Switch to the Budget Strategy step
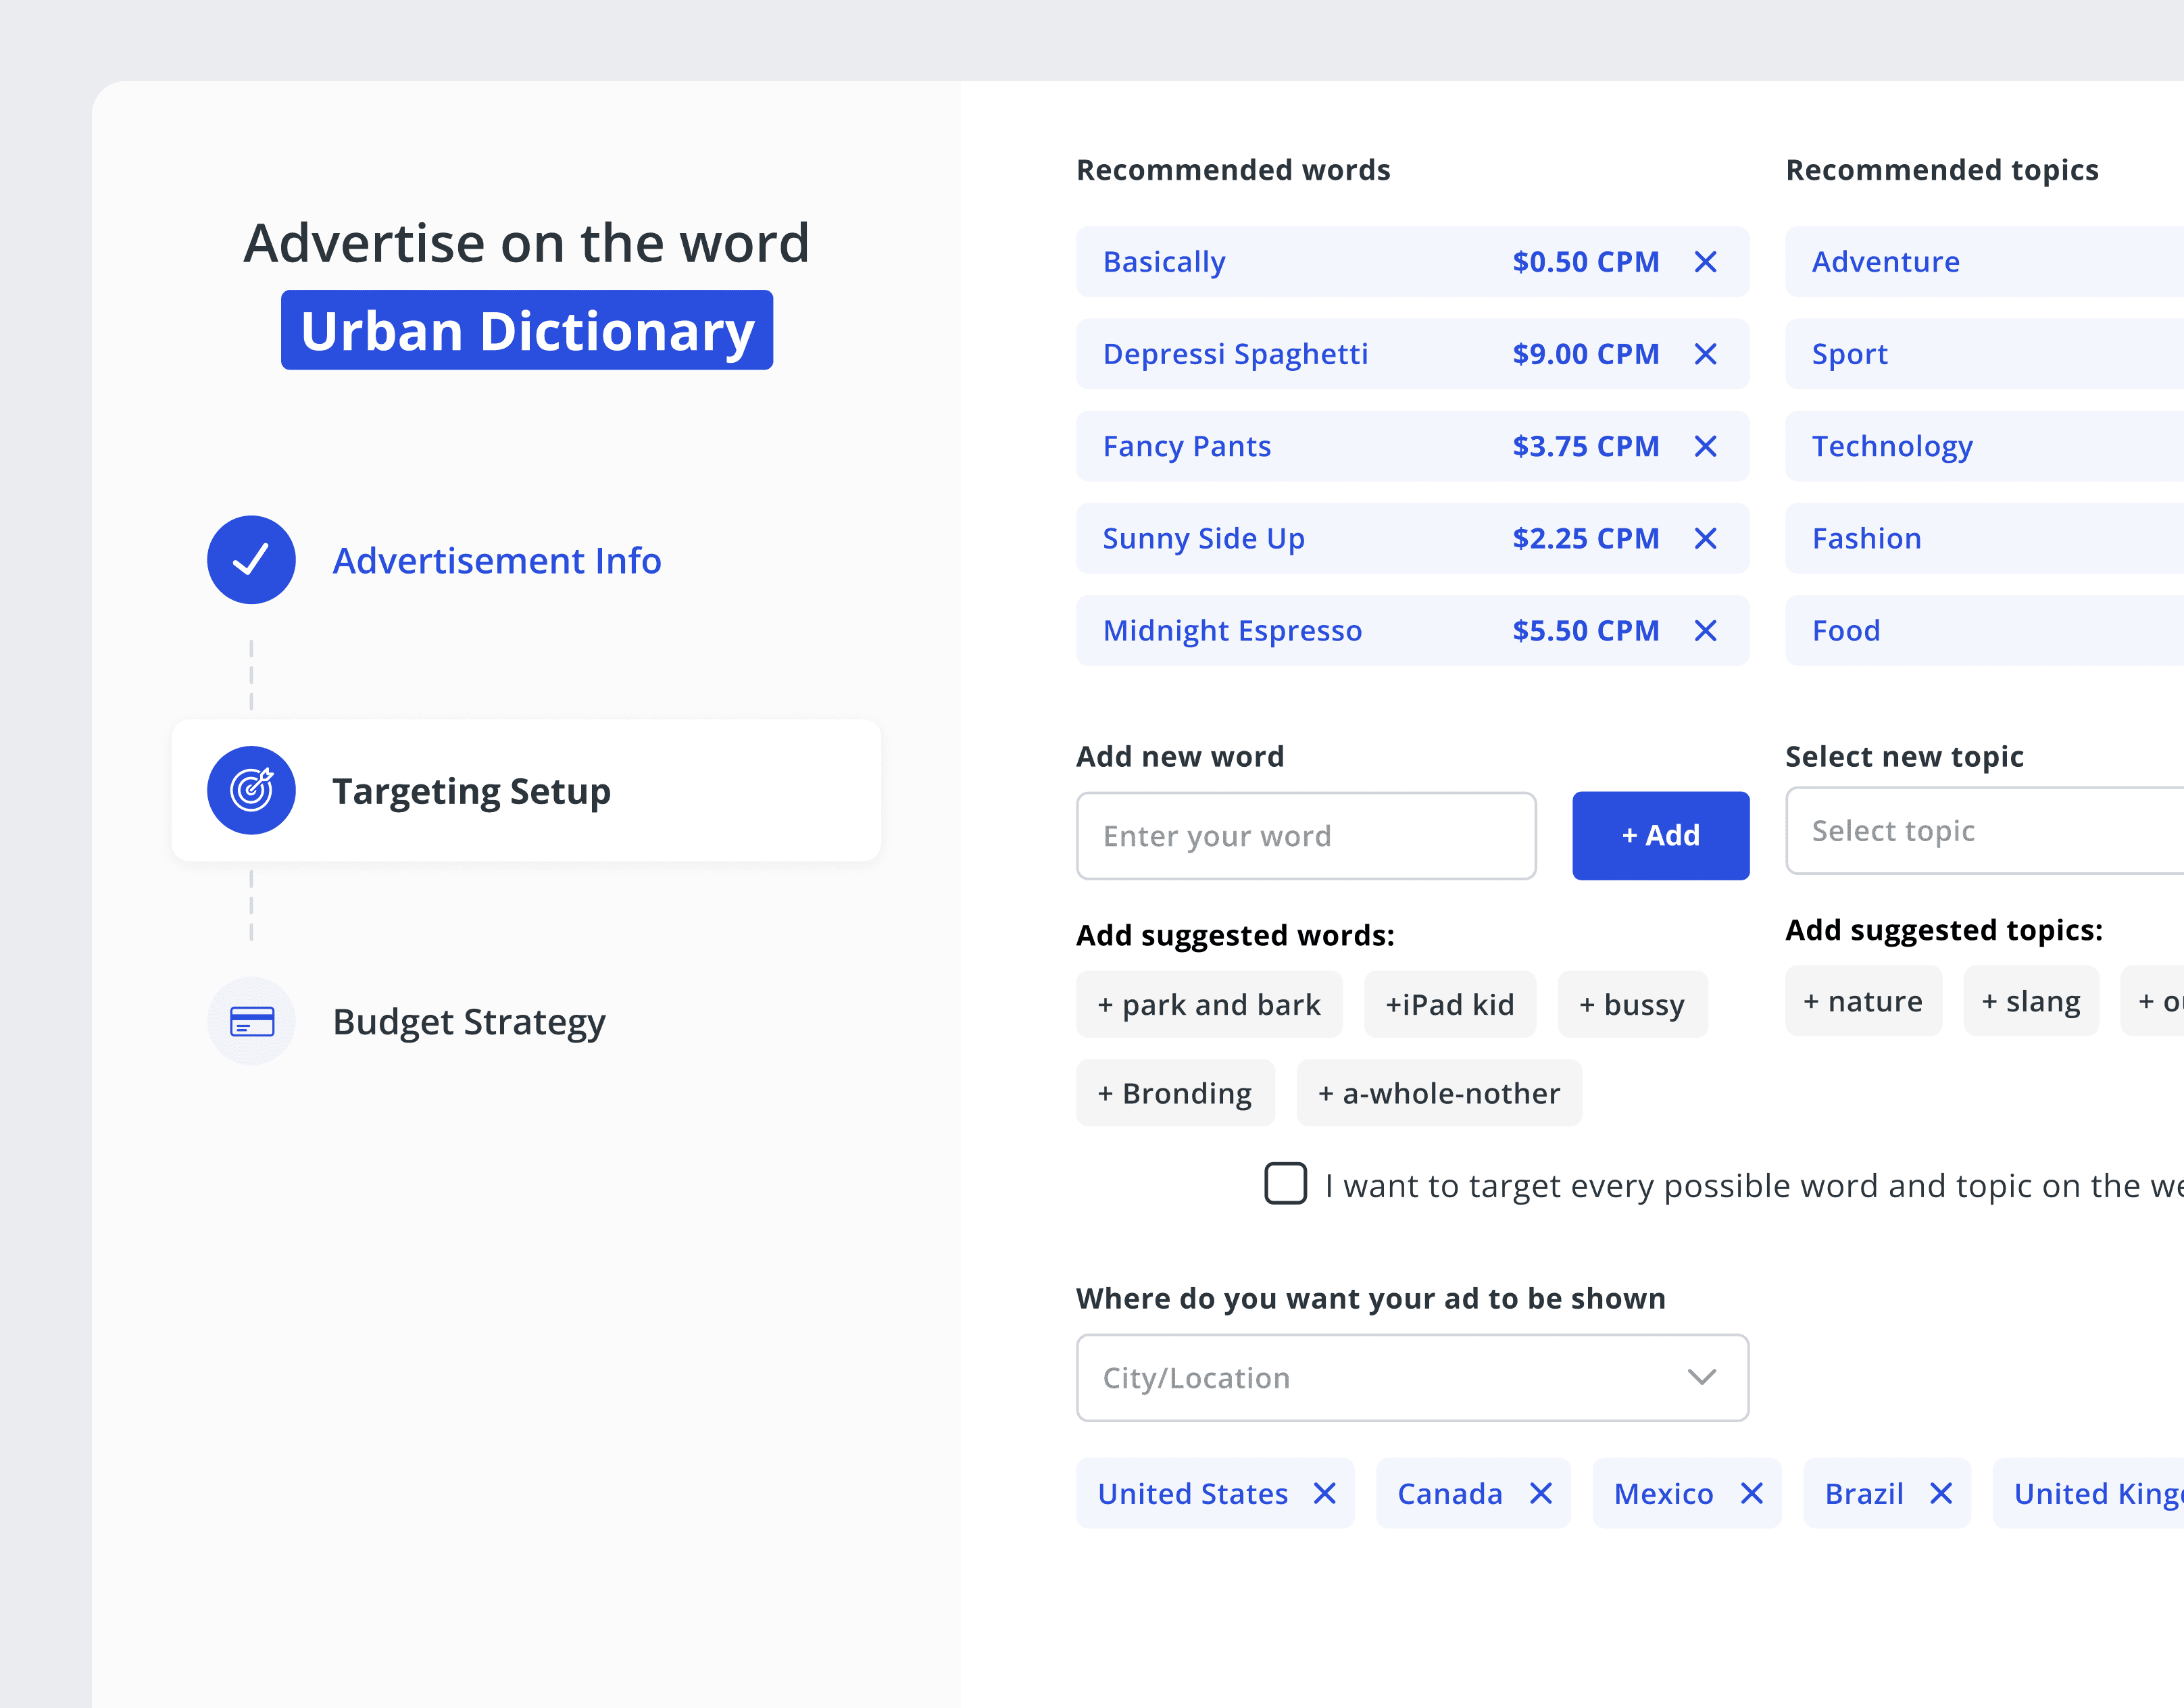Screen dimensions: 2184x1708 (x=469, y=1022)
